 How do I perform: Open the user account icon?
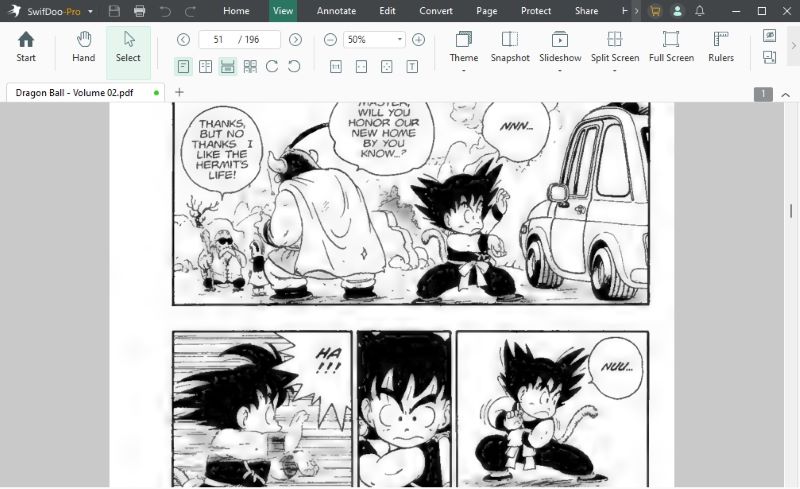click(x=677, y=11)
